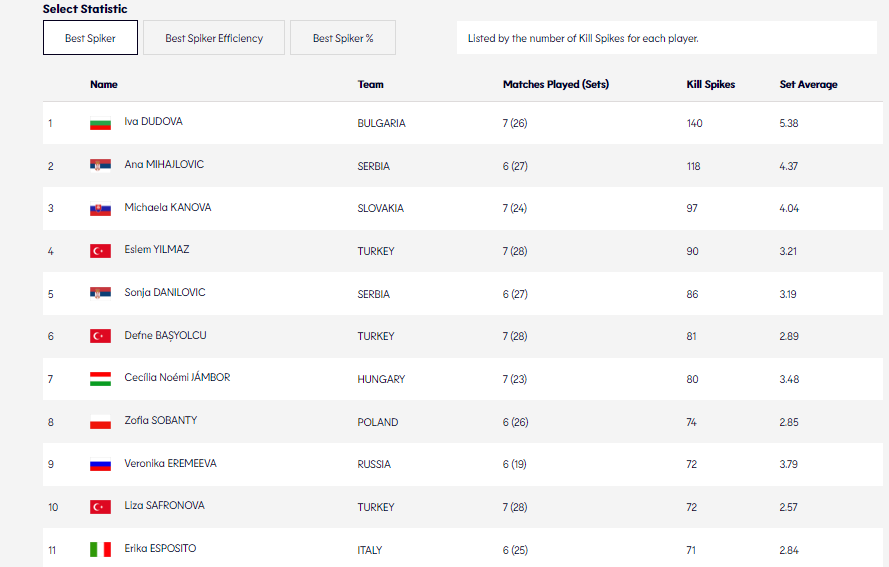Screen dimensions: 889x567
Task: Click the Set Average column header
Action: click(x=808, y=85)
